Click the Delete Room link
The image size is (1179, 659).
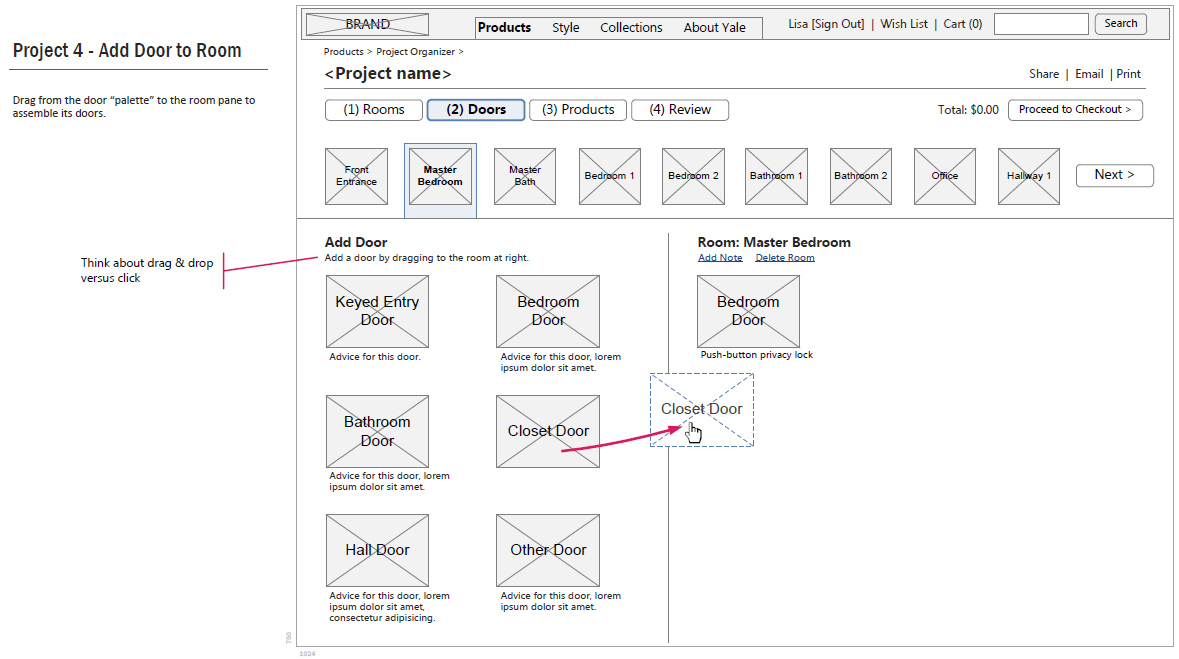point(785,258)
